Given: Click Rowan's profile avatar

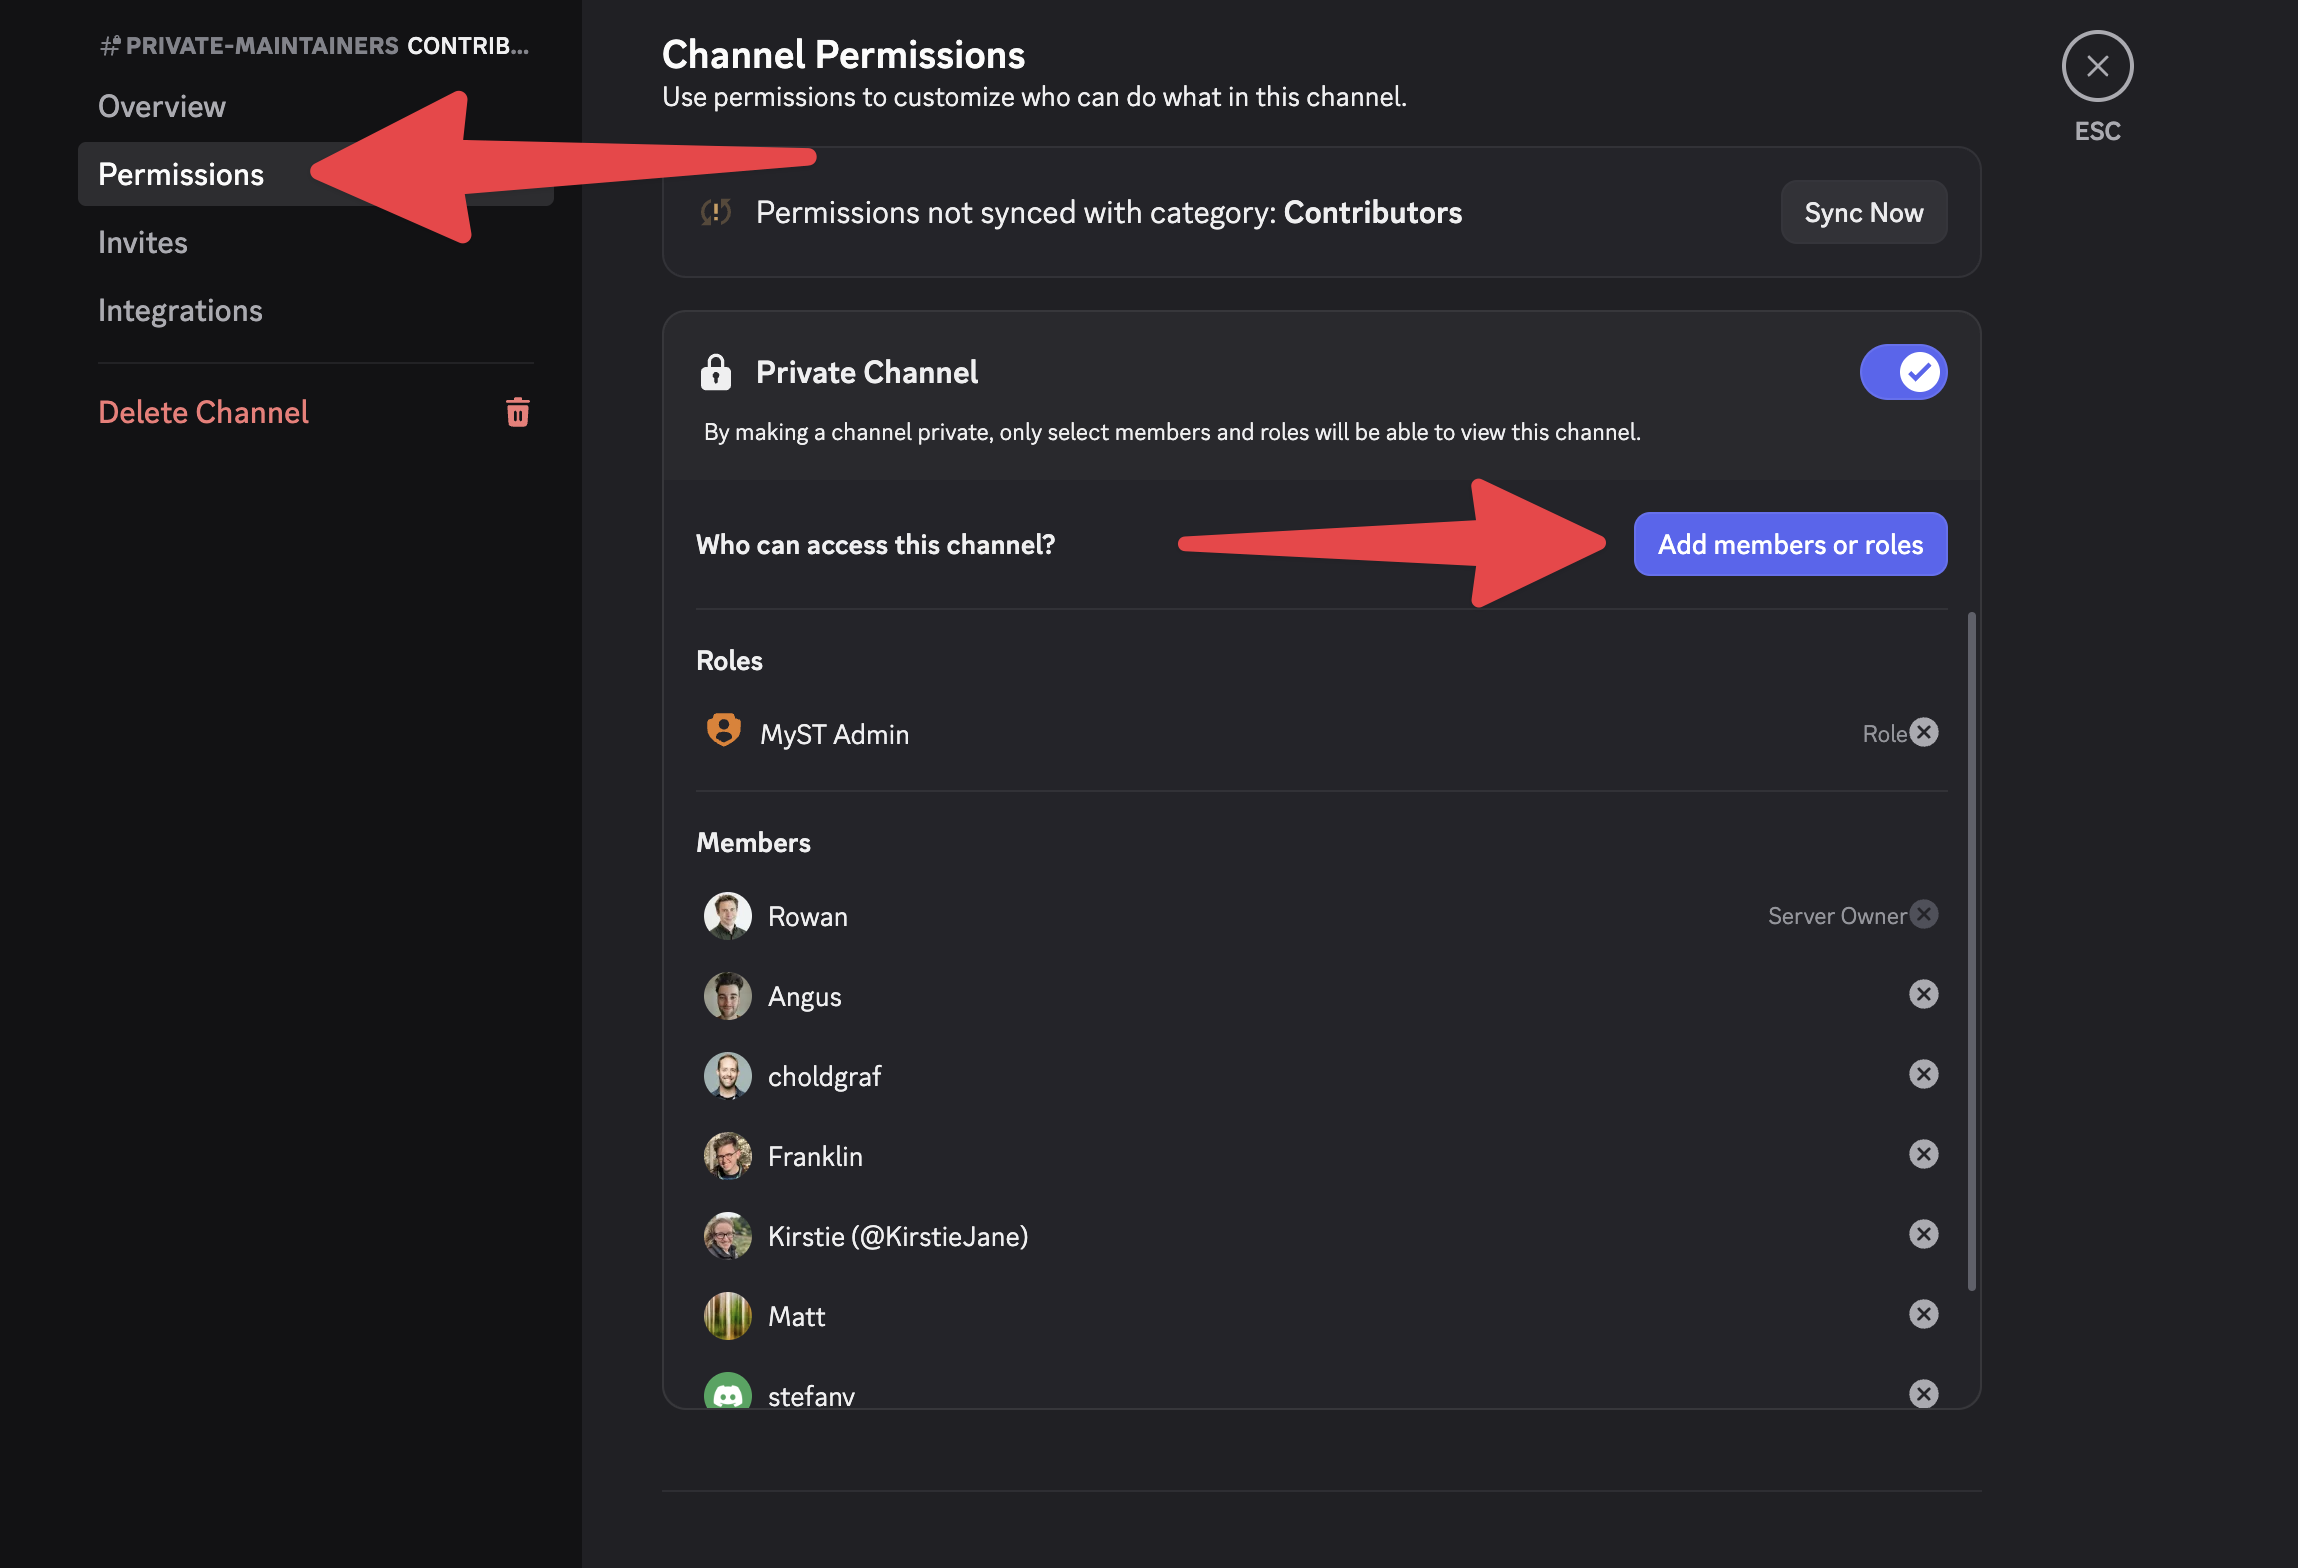Looking at the screenshot, I should point(727,916).
